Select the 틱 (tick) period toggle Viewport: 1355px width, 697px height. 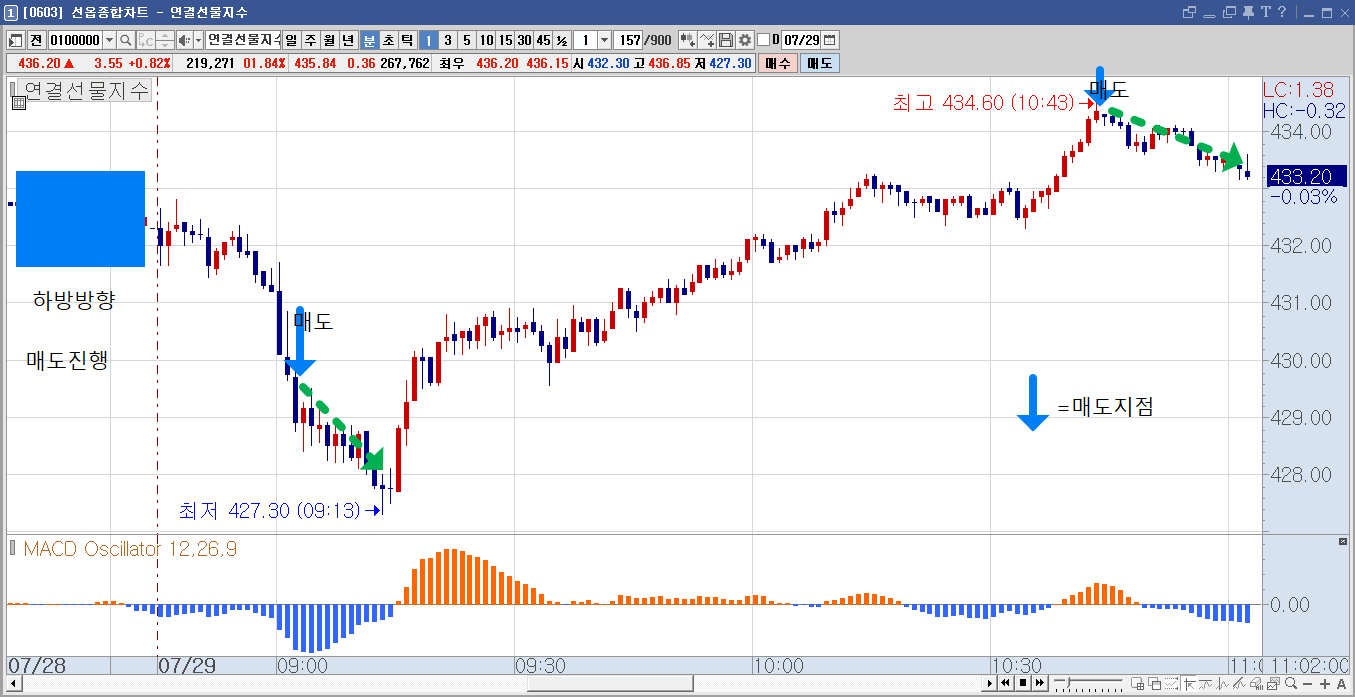point(407,40)
